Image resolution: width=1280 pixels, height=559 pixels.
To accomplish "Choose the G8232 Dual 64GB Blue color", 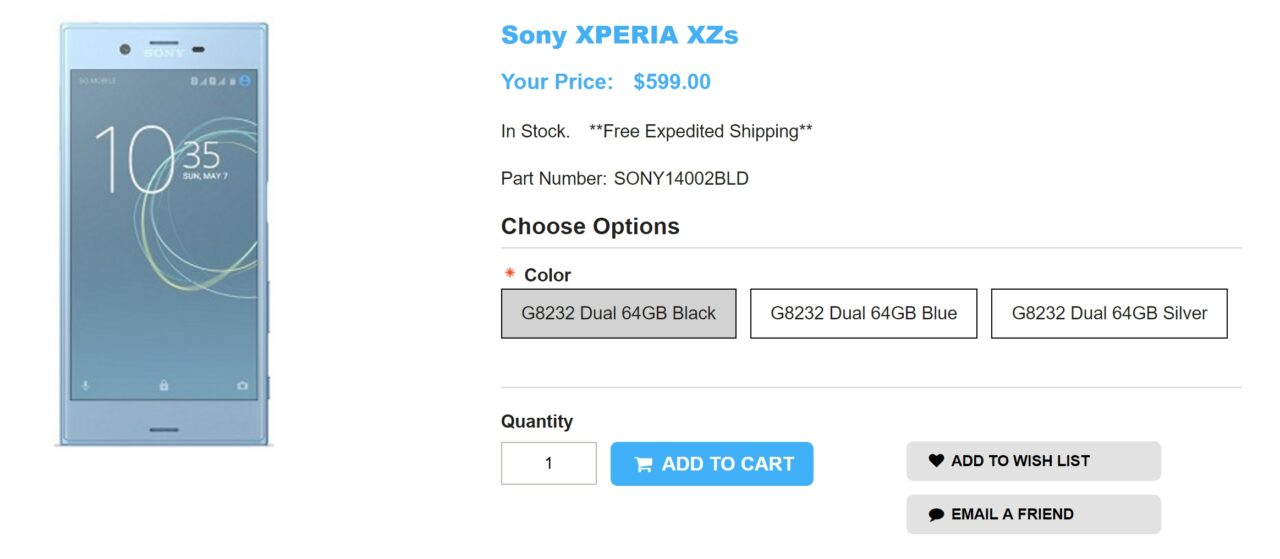I will coord(863,313).
